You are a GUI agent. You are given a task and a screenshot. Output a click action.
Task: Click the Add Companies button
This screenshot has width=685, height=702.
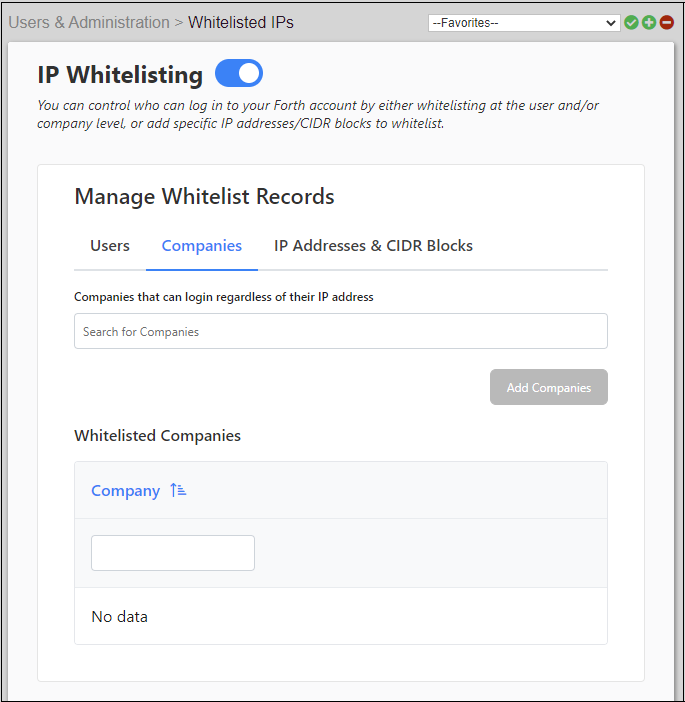pos(548,387)
